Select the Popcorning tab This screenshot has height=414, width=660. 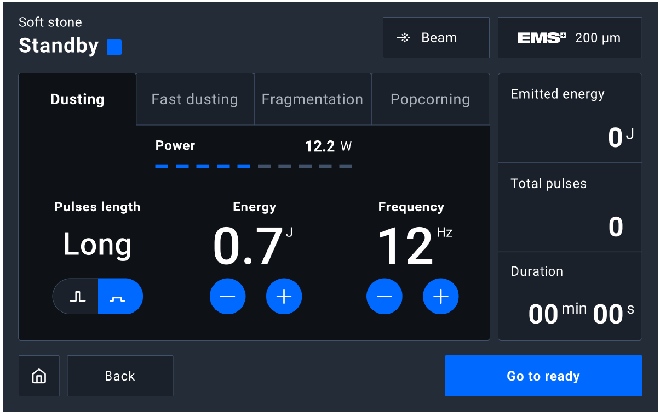click(430, 99)
